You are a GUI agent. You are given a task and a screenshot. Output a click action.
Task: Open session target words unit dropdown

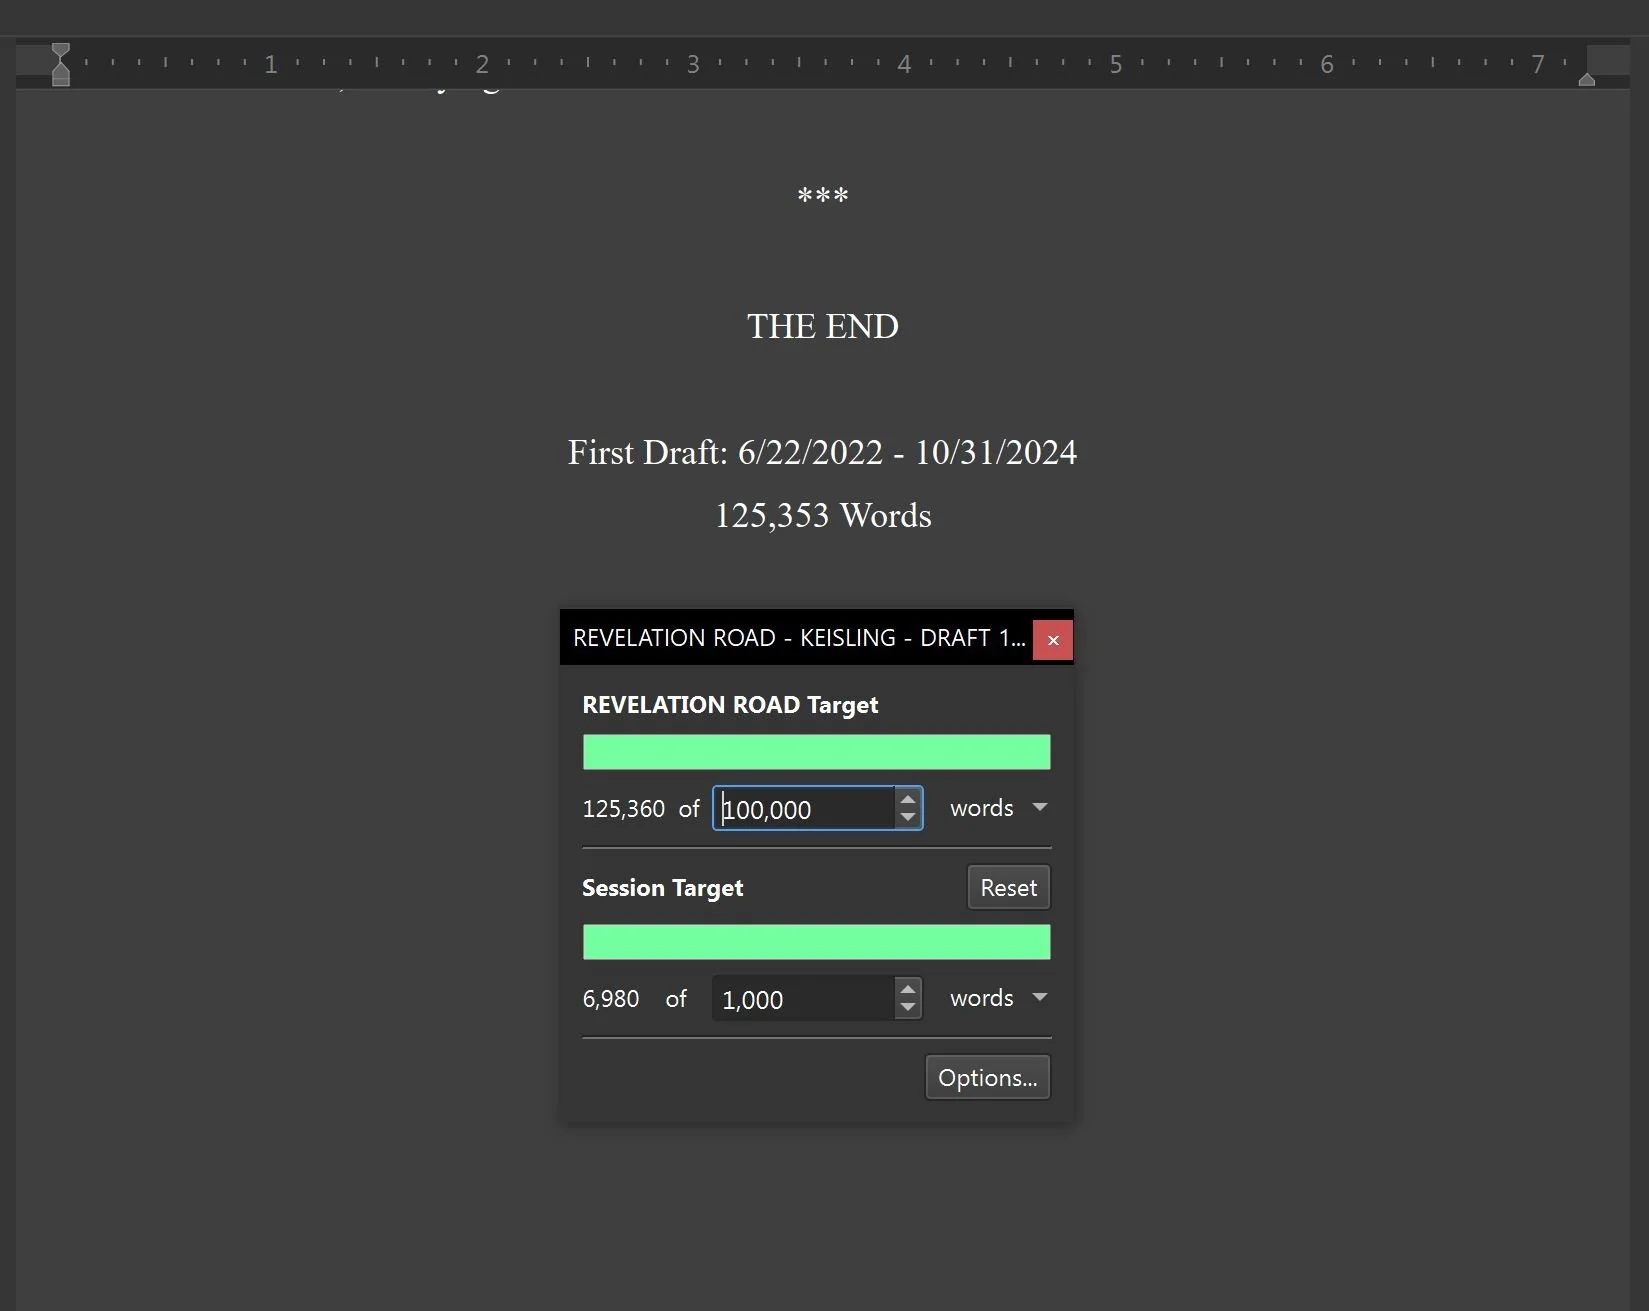(998, 998)
